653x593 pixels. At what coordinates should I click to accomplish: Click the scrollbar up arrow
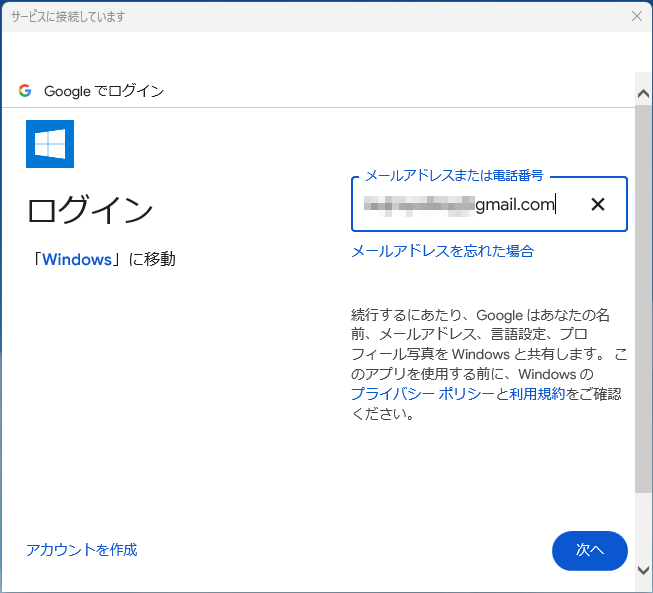[643, 94]
